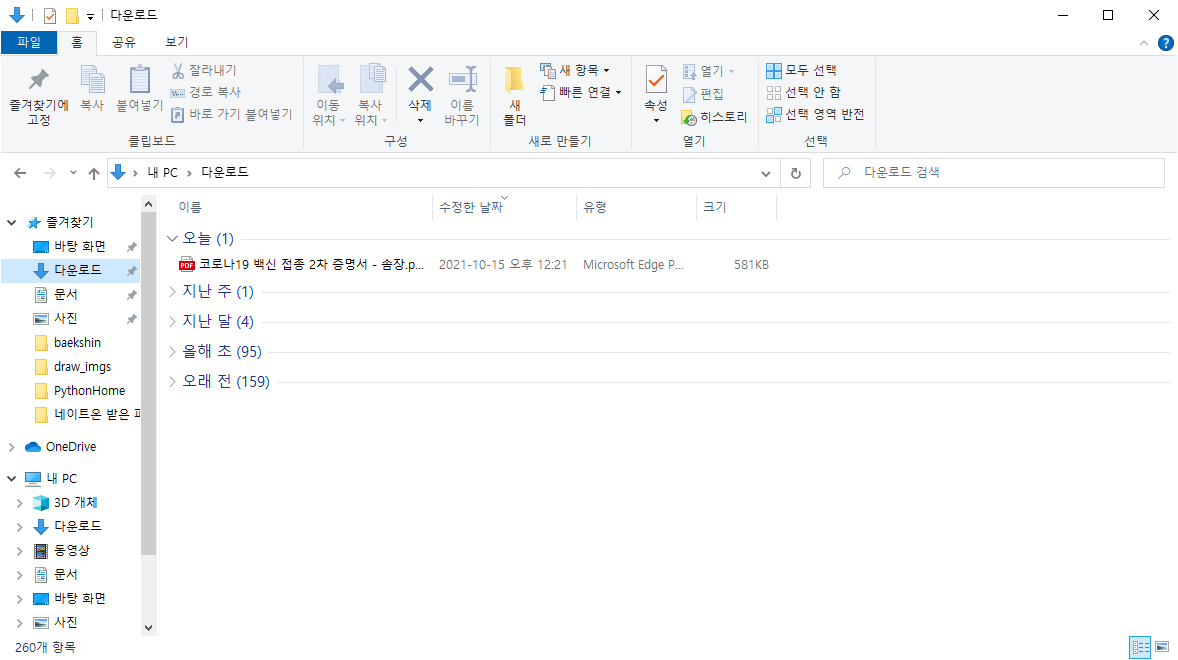
Task: Open 복사 위치 (Copy to) menu
Action: click(370, 96)
